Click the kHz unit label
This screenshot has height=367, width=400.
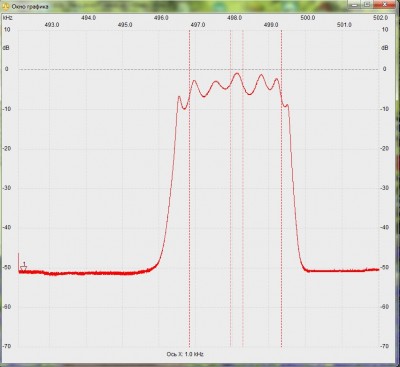point(7,18)
